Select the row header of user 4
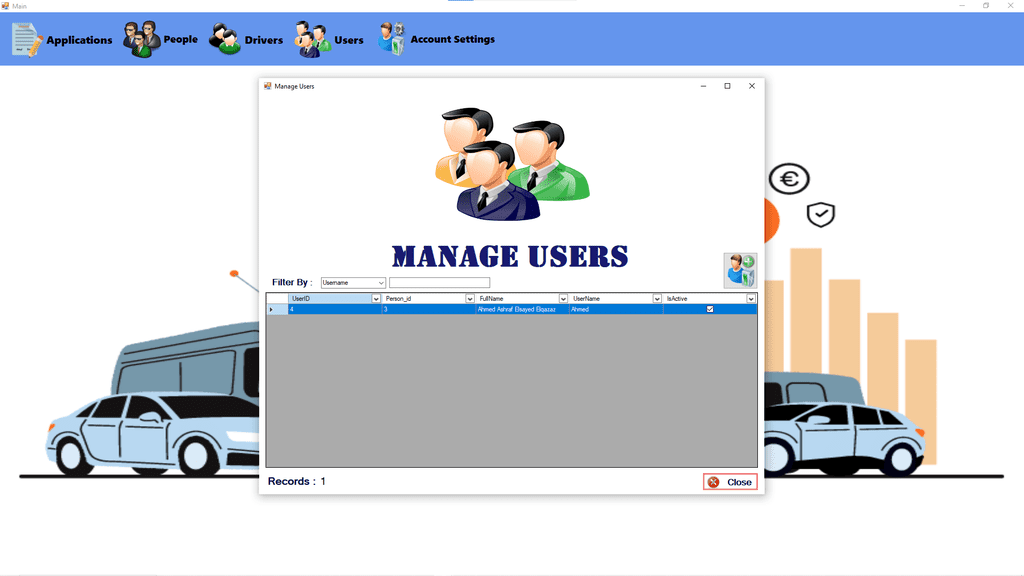The width and height of the screenshot is (1024, 576). pyautogui.click(x=272, y=310)
